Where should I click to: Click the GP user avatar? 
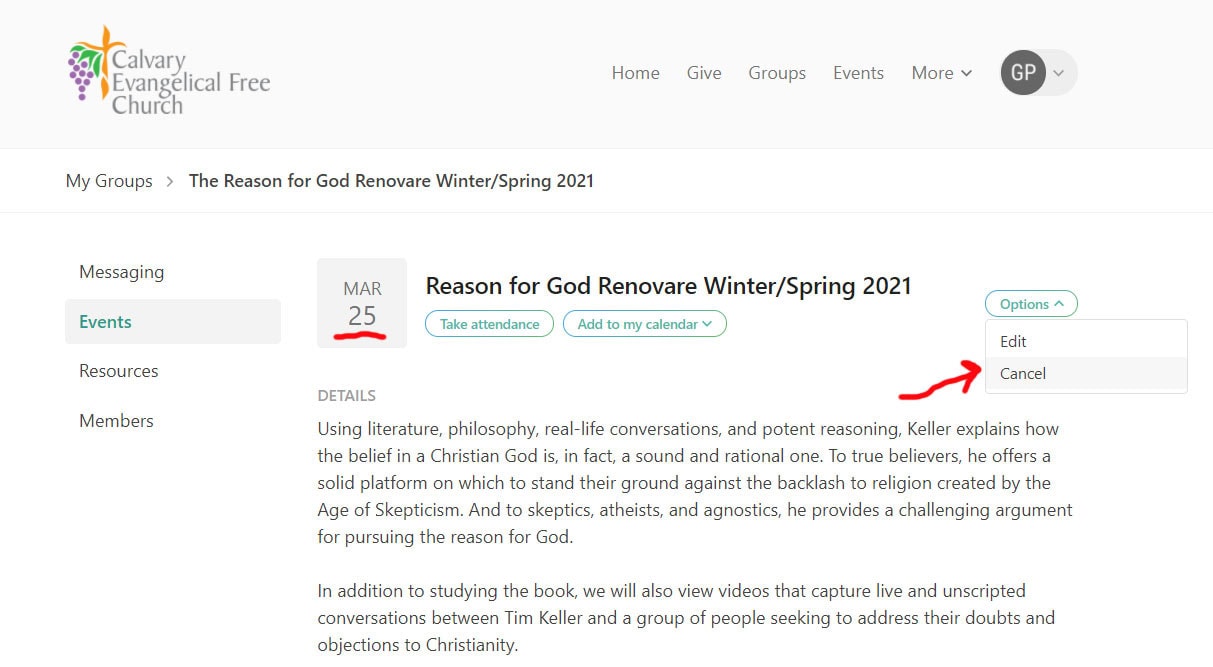(1022, 73)
